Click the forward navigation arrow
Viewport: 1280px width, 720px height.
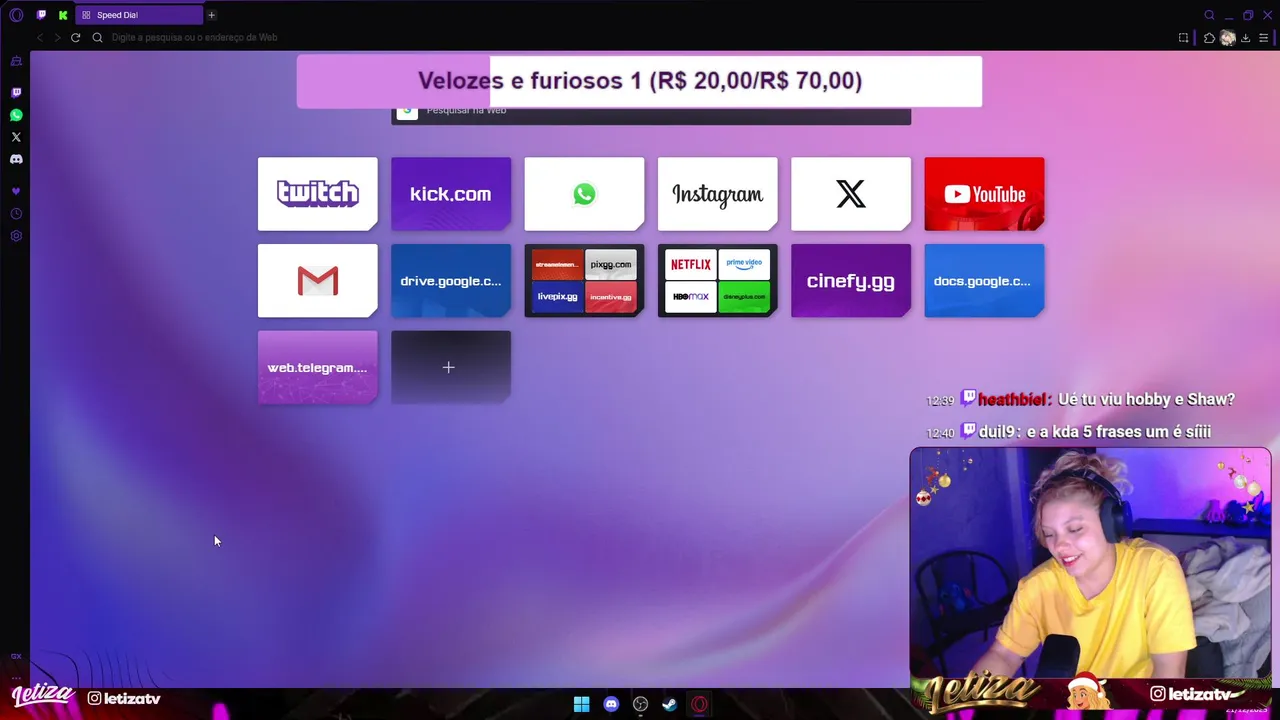57,38
